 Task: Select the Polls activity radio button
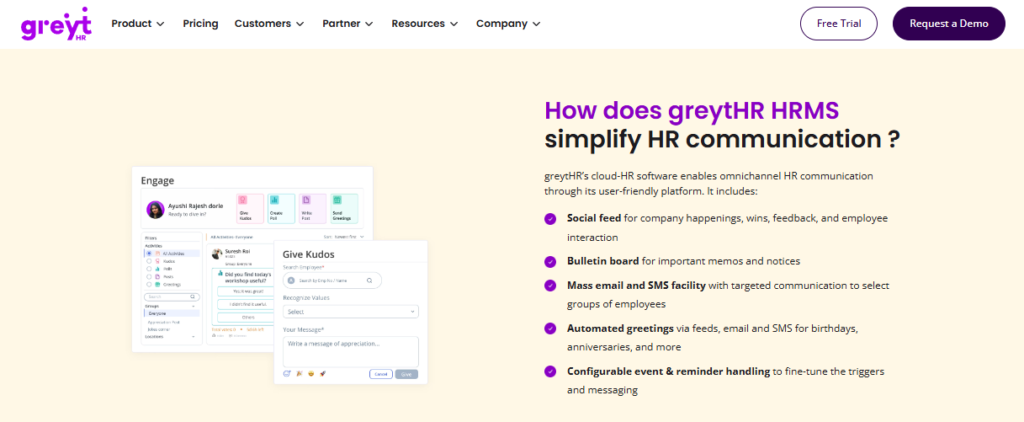click(149, 268)
